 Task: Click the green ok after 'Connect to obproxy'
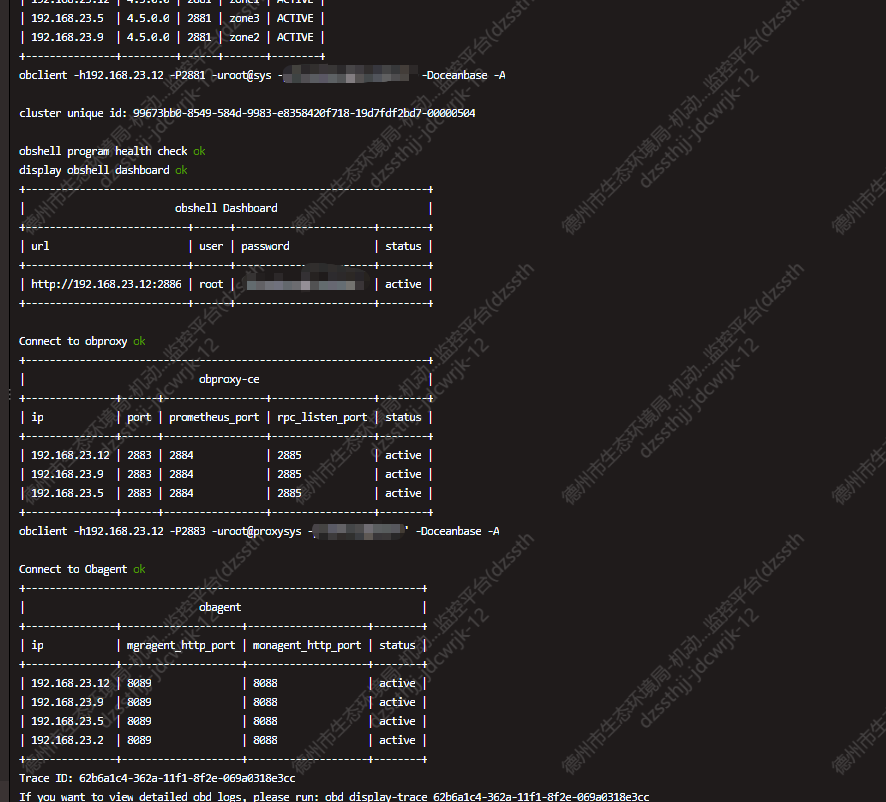[x=139, y=341]
